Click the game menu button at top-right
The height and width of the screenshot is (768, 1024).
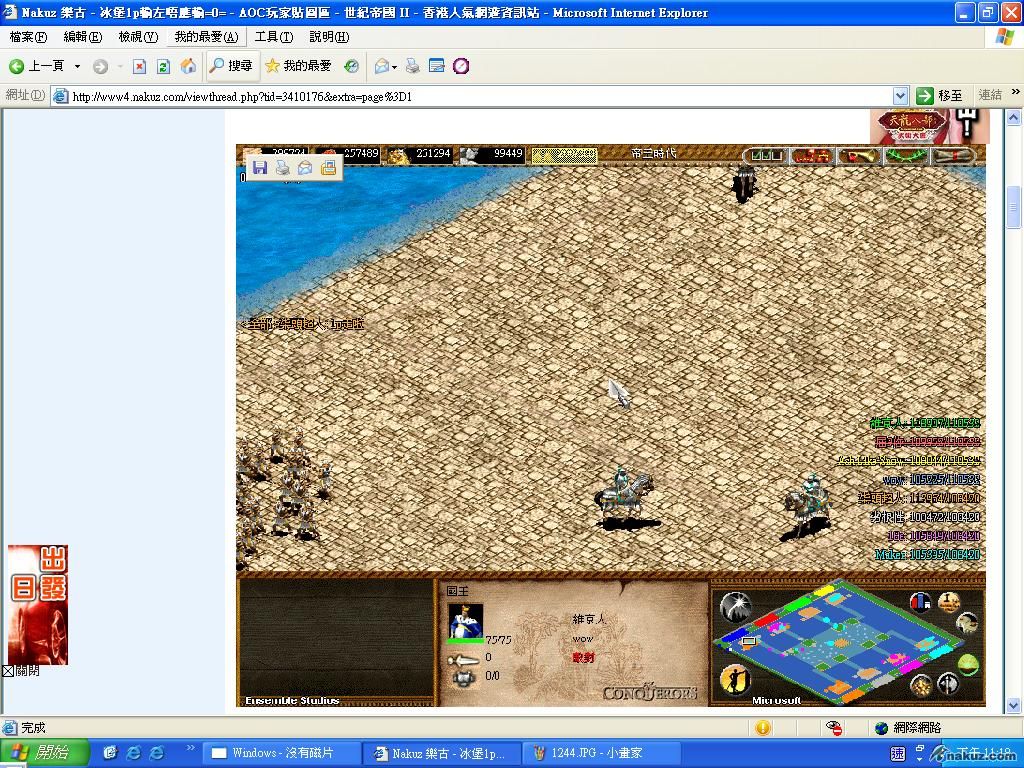coord(953,156)
